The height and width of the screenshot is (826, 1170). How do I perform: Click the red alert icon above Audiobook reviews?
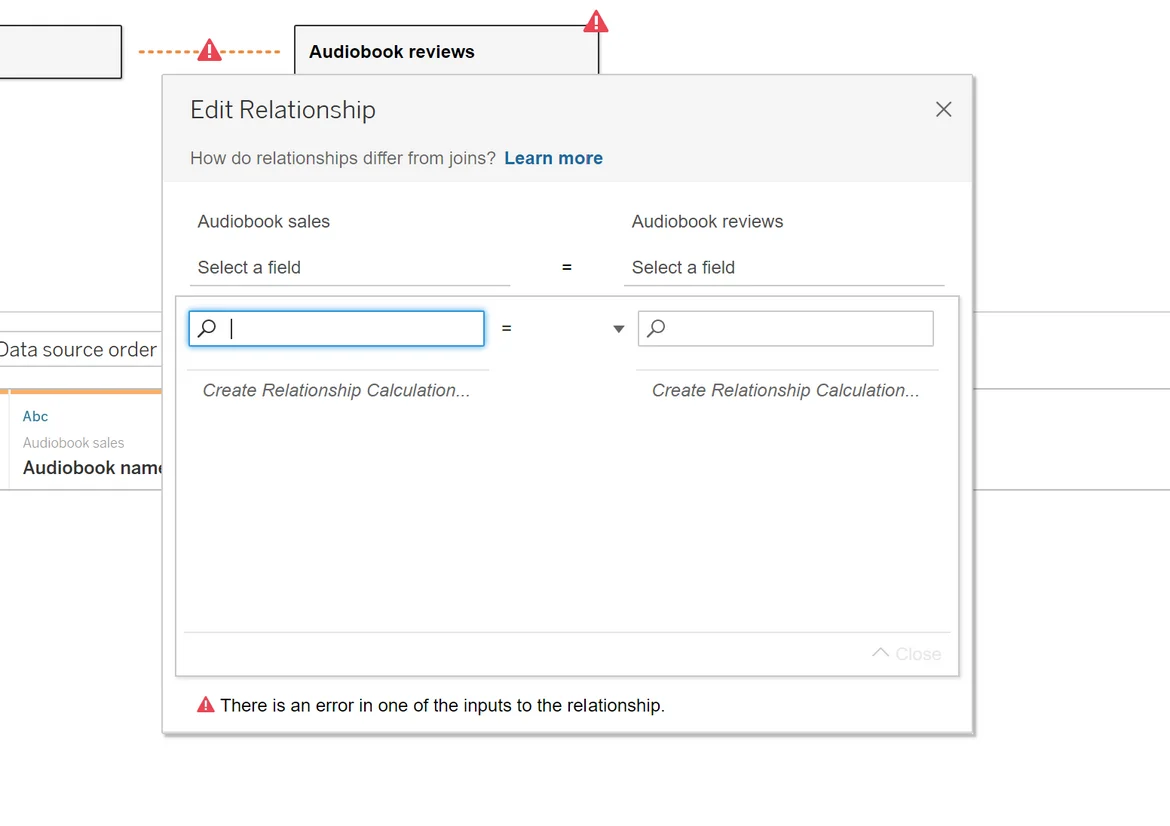point(596,21)
